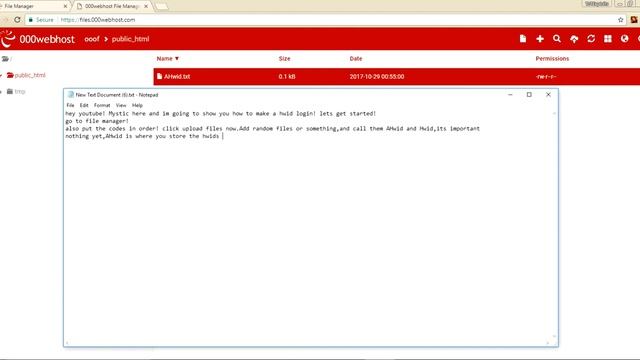
Task: Click the ooof breadcrumb link
Action: (92, 39)
